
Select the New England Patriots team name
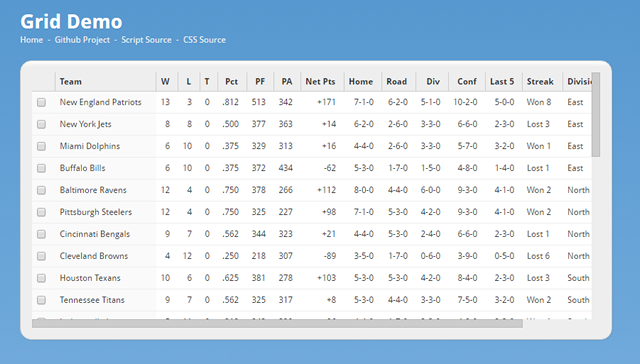coord(100,102)
